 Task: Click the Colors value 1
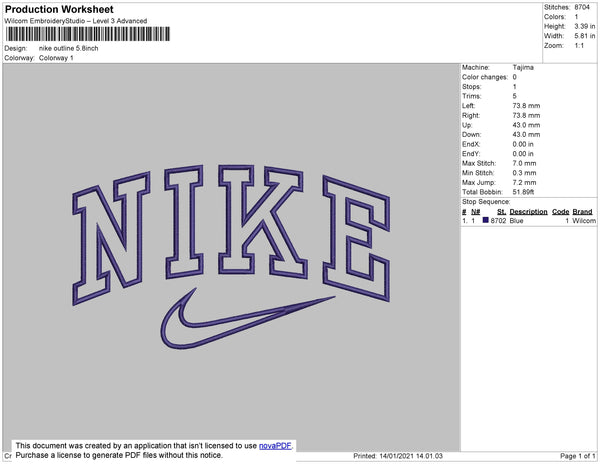pyautogui.click(x=576, y=17)
